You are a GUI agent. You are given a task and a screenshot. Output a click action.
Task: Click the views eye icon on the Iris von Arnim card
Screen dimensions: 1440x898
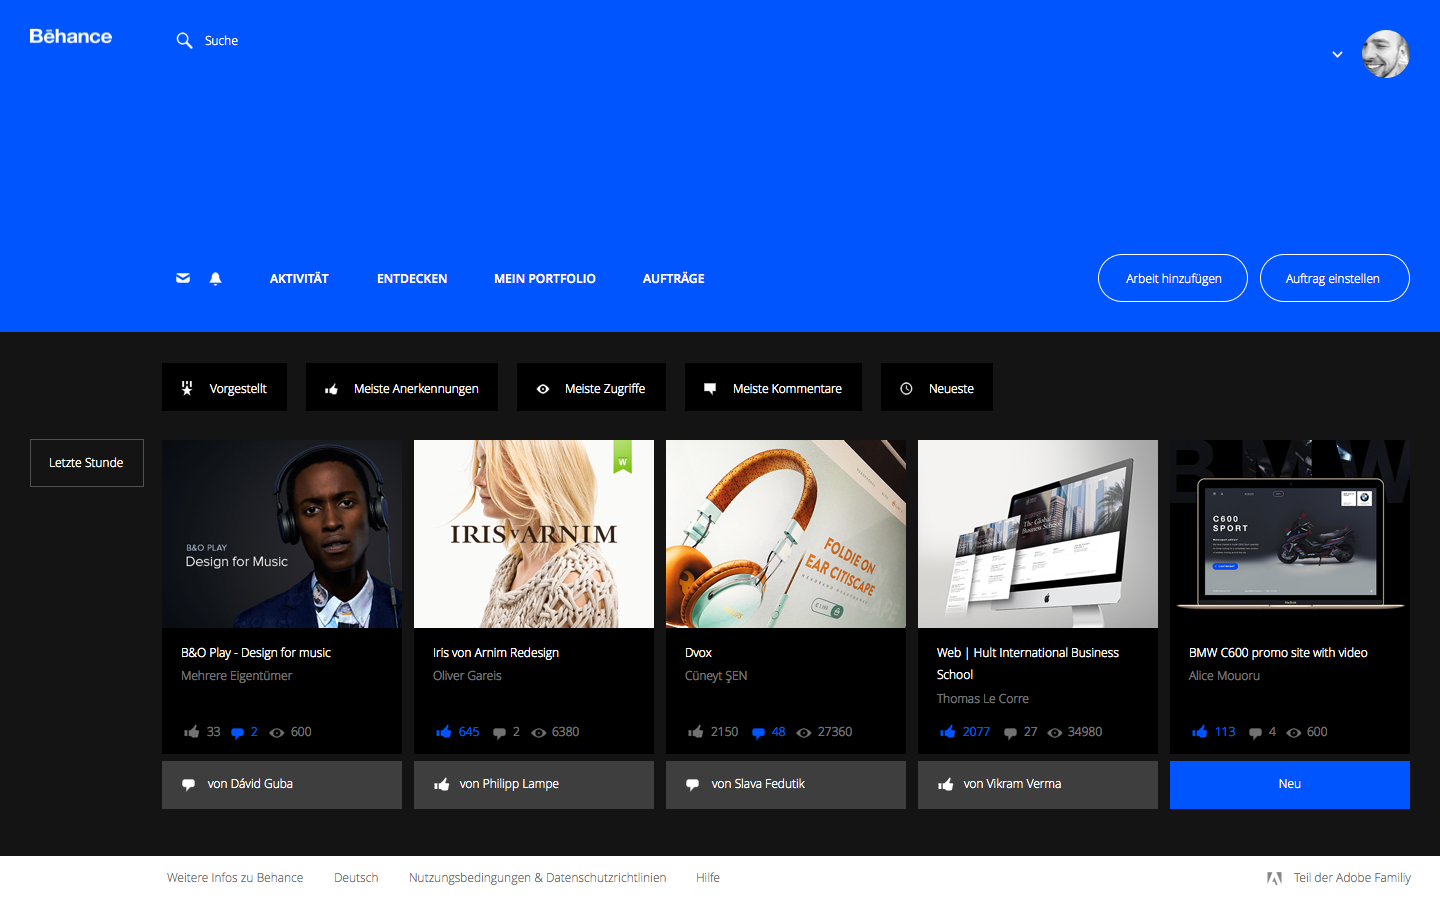pyautogui.click(x=539, y=732)
